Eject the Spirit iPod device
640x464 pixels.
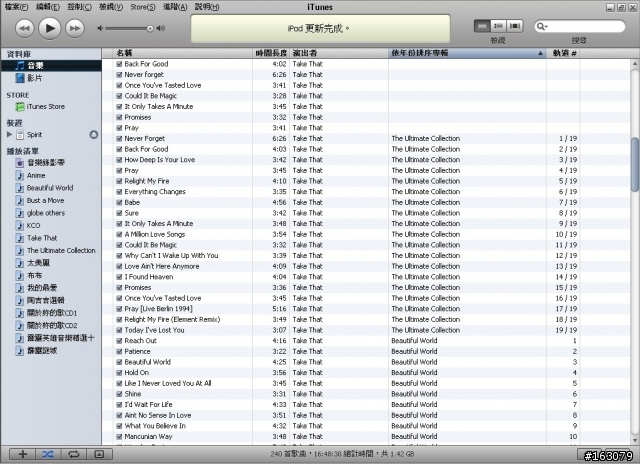(x=94, y=134)
